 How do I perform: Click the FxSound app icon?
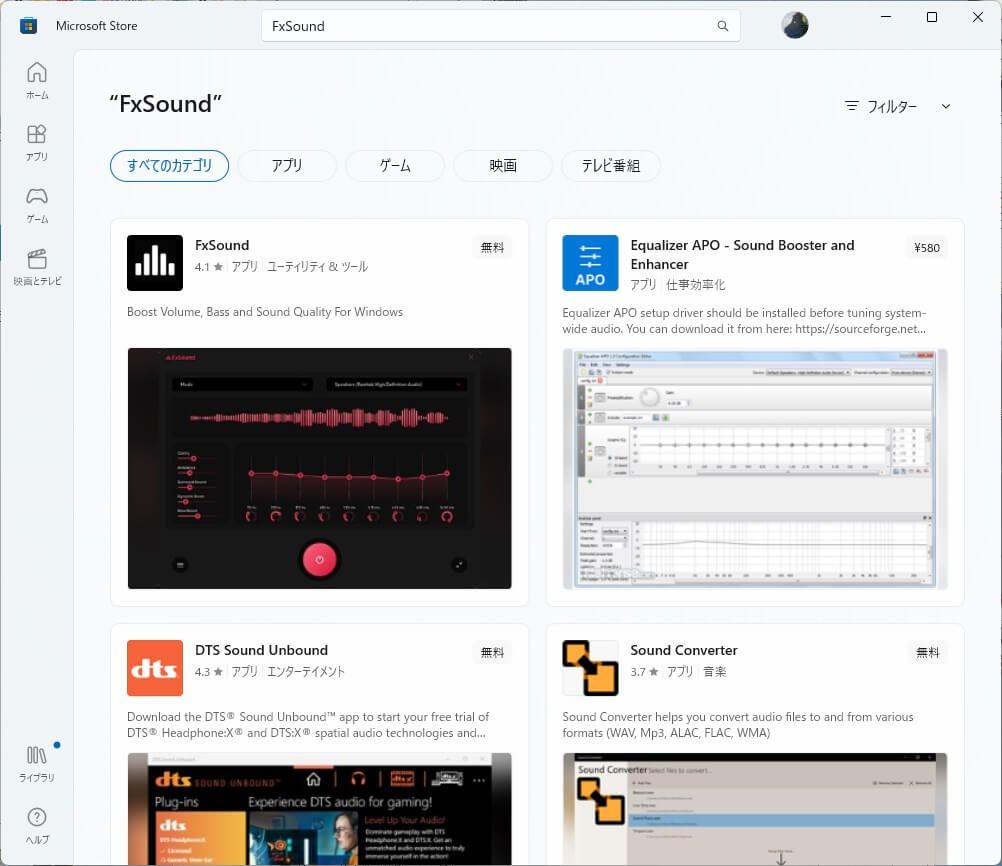155,263
